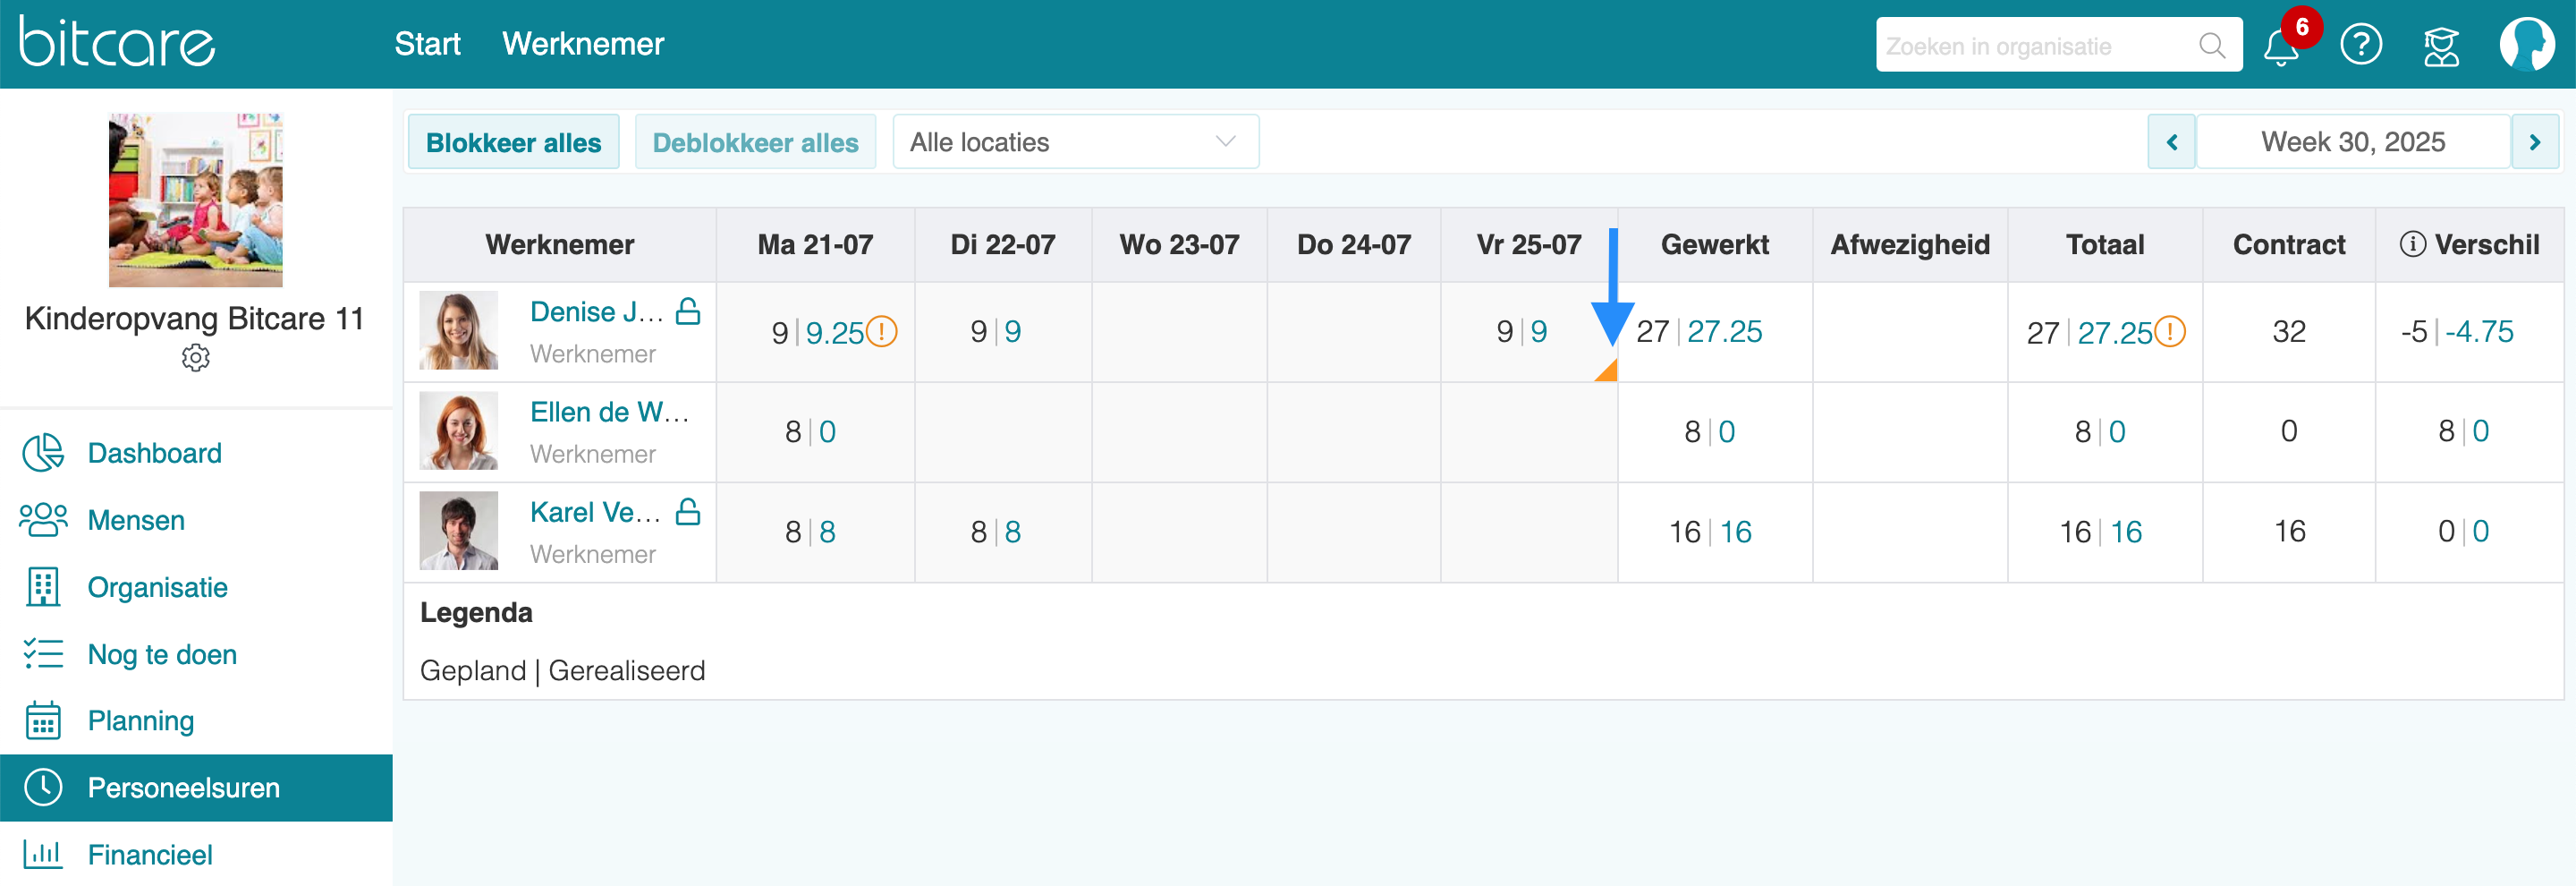Viewport: 2576px width, 886px height.
Task: Open Ellen de W. employee link
Action: (609, 411)
